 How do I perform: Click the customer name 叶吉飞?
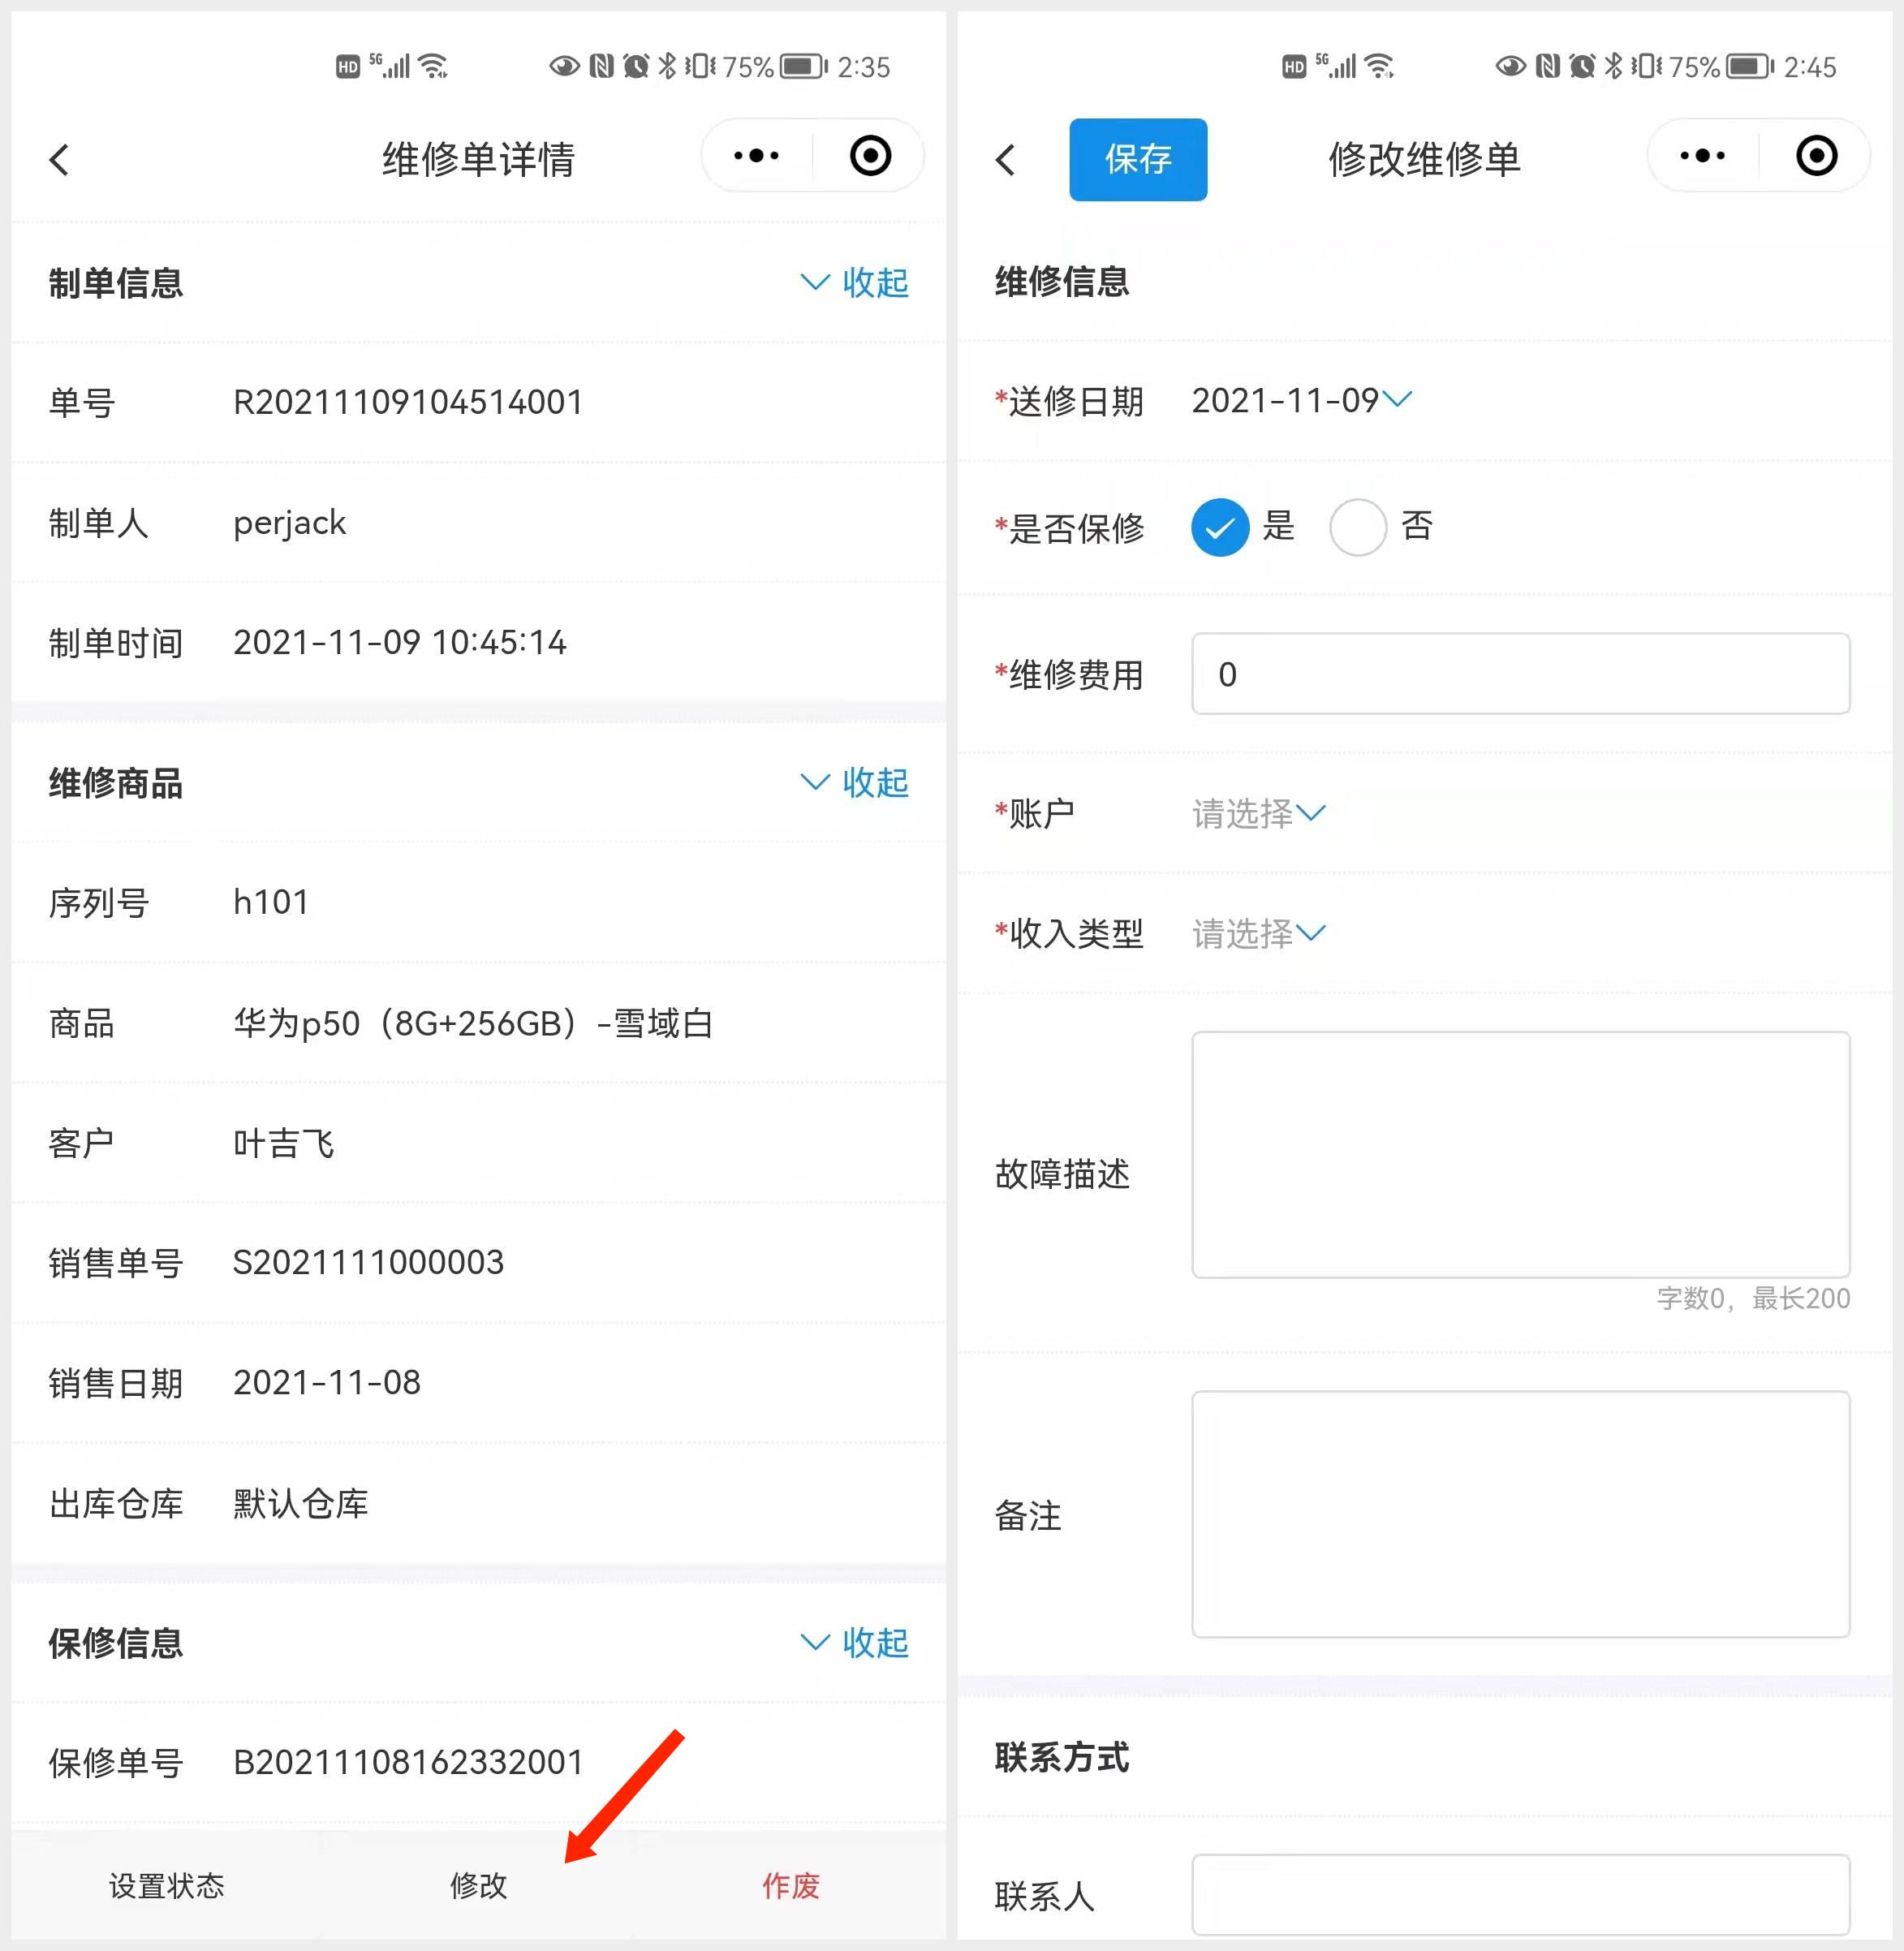(x=283, y=1143)
